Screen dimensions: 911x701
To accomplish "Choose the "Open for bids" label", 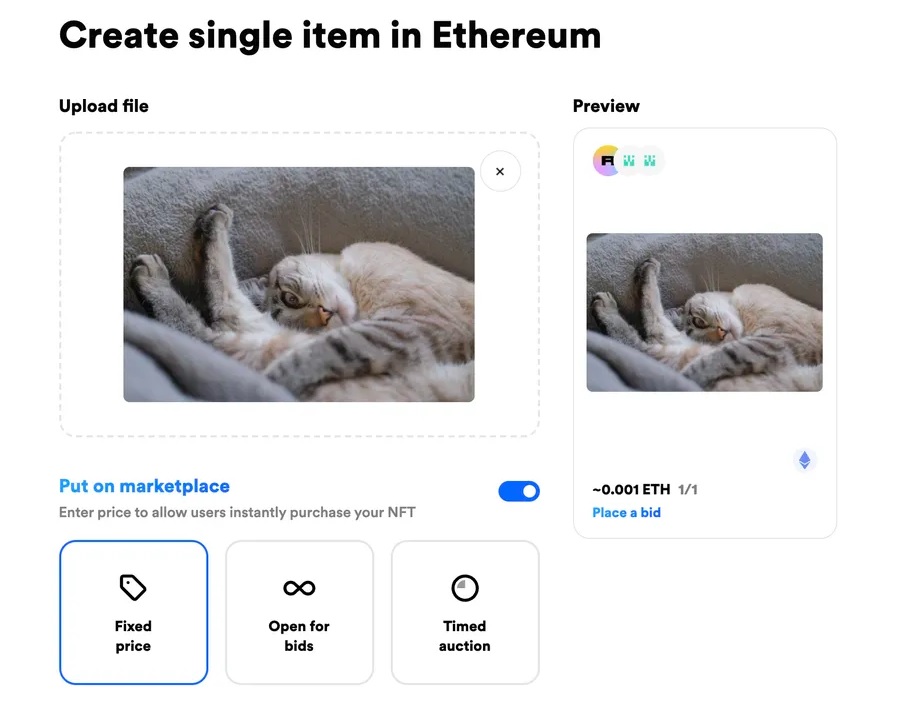I will 299,636.
